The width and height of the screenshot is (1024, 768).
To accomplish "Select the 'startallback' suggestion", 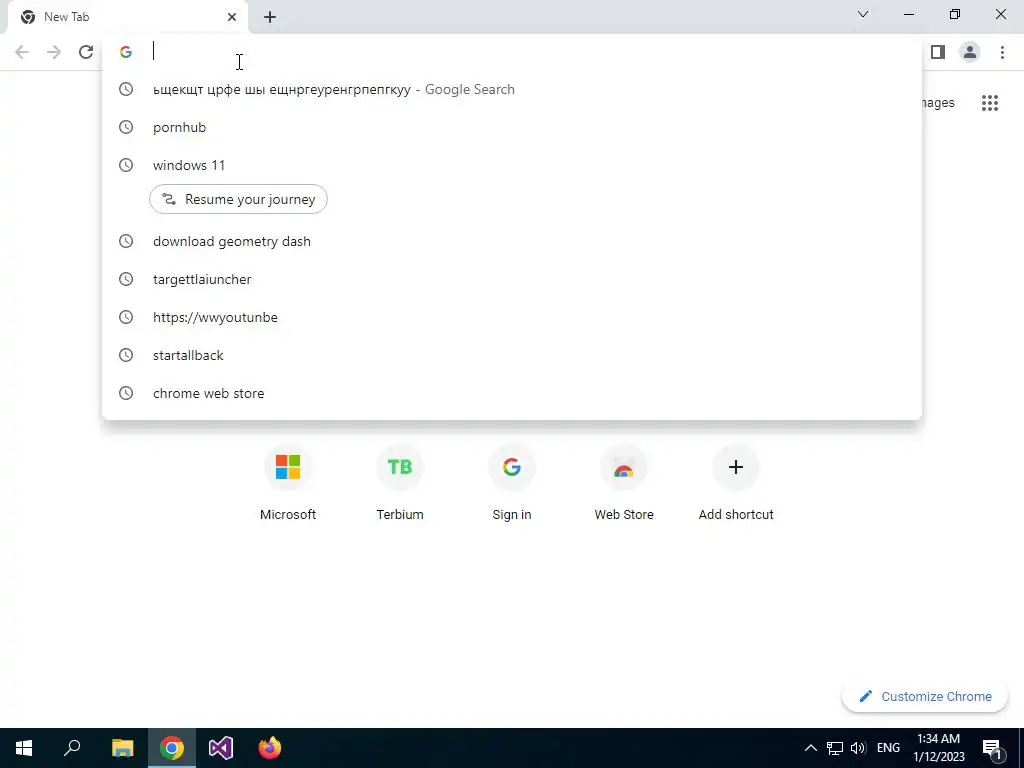I will point(512,355).
